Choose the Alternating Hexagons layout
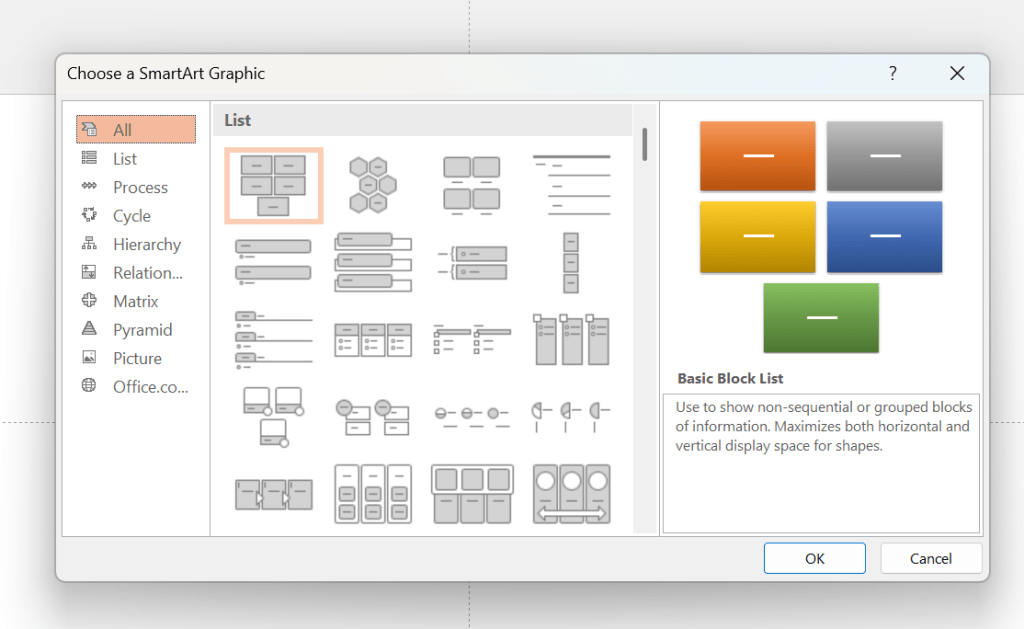Viewport: 1024px width, 629px height. tap(372, 183)
